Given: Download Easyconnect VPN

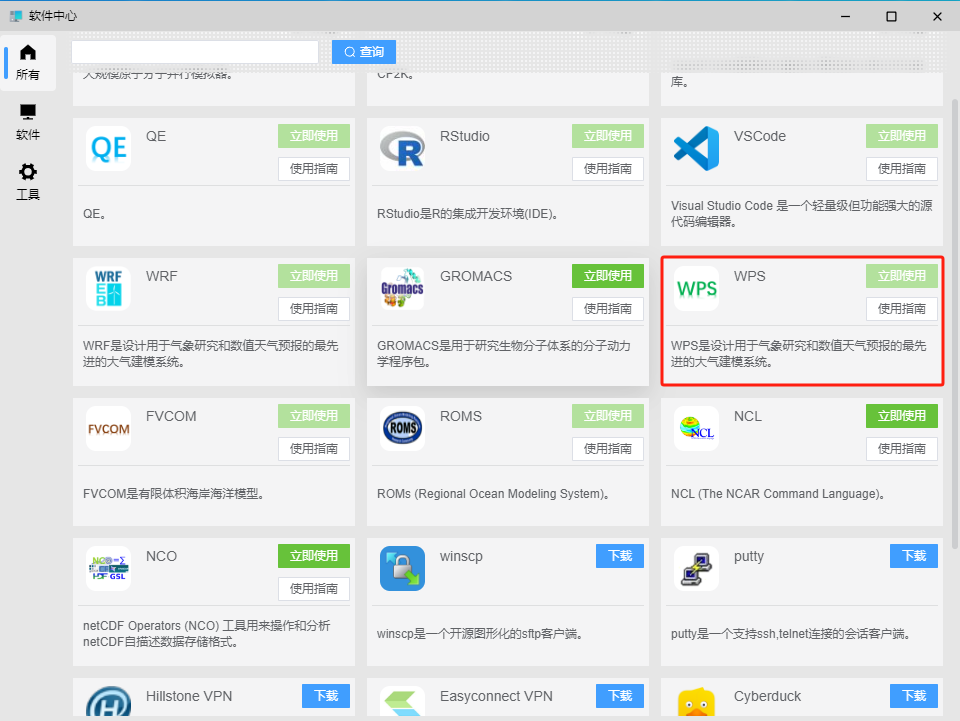Looking at the screenshot, I should pos(620,697).
